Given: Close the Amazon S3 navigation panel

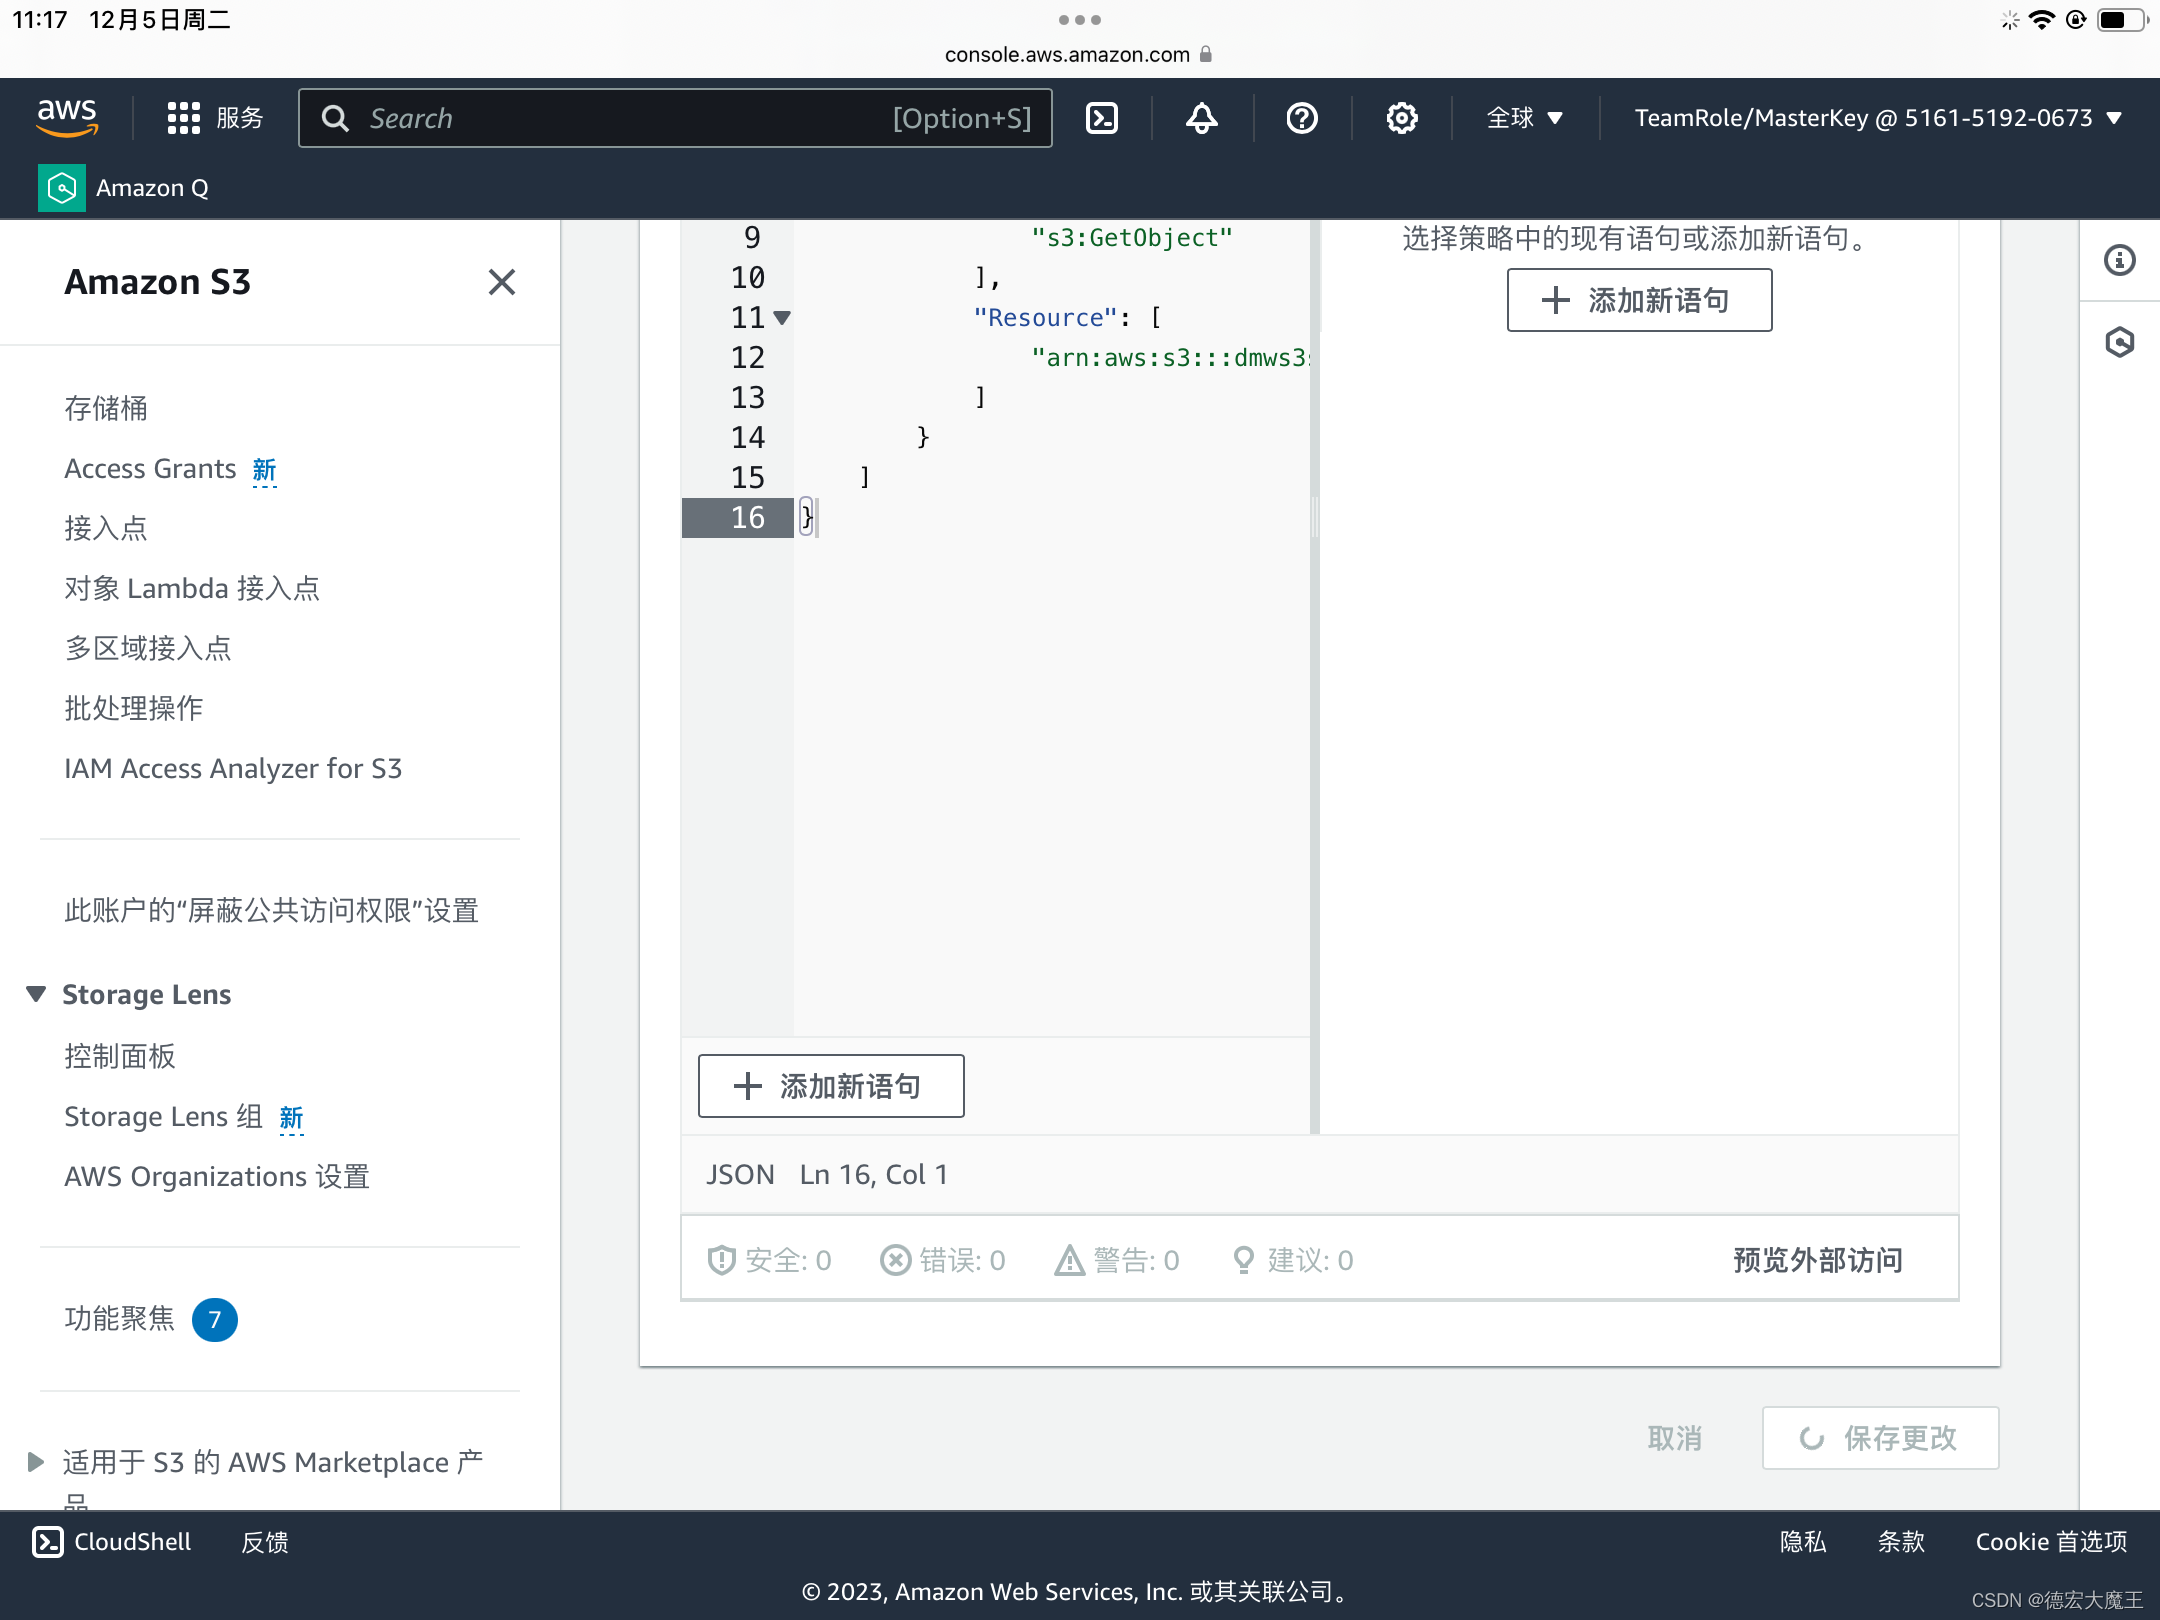Looking at the screenshot, I should point(502,282).
